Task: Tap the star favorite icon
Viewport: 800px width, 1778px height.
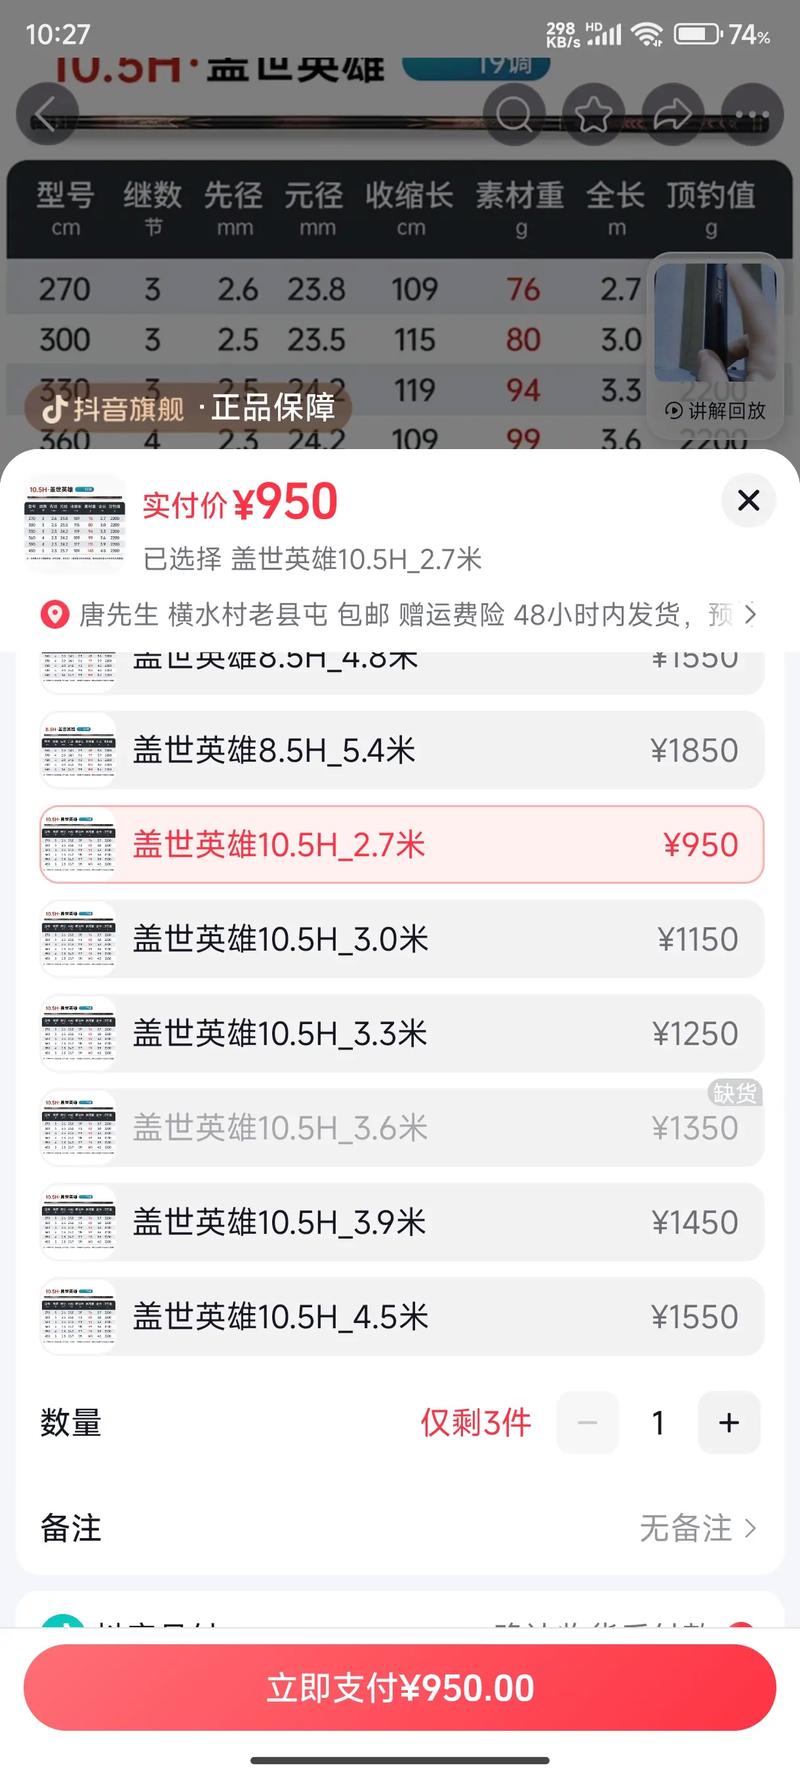Action: tap(594, 115)
